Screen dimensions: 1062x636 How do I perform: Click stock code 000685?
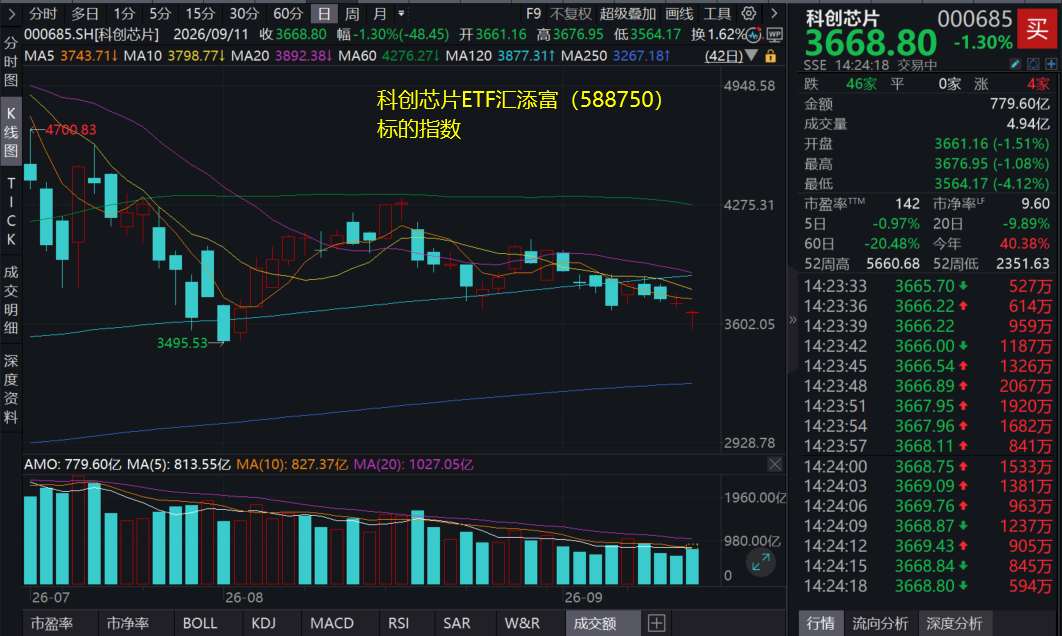pos(974,20)
